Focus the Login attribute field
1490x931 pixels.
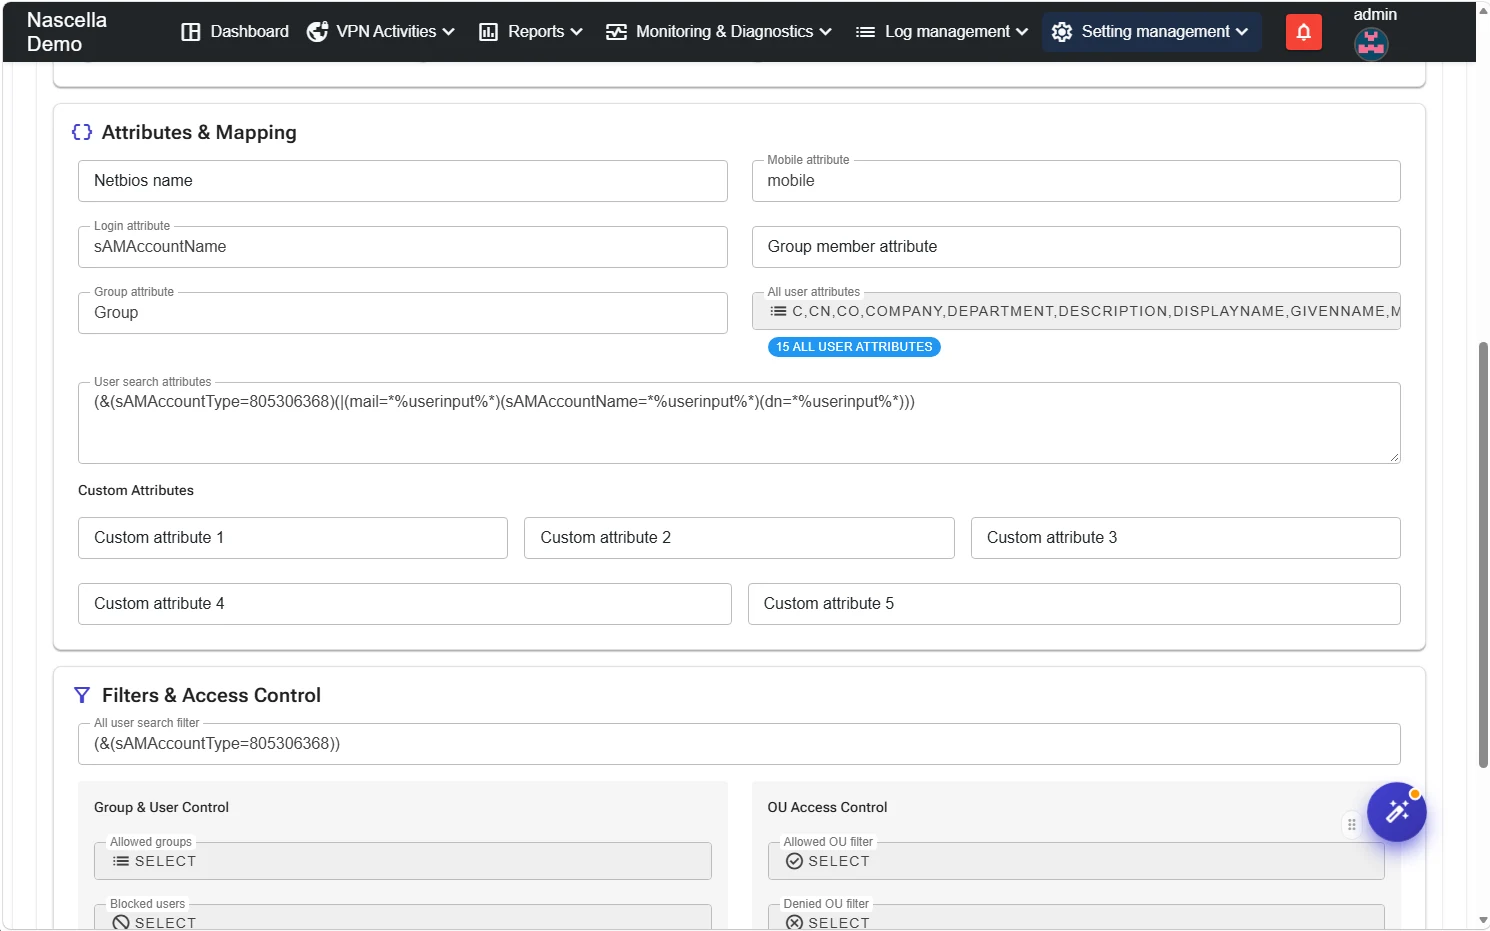point(403,247)
